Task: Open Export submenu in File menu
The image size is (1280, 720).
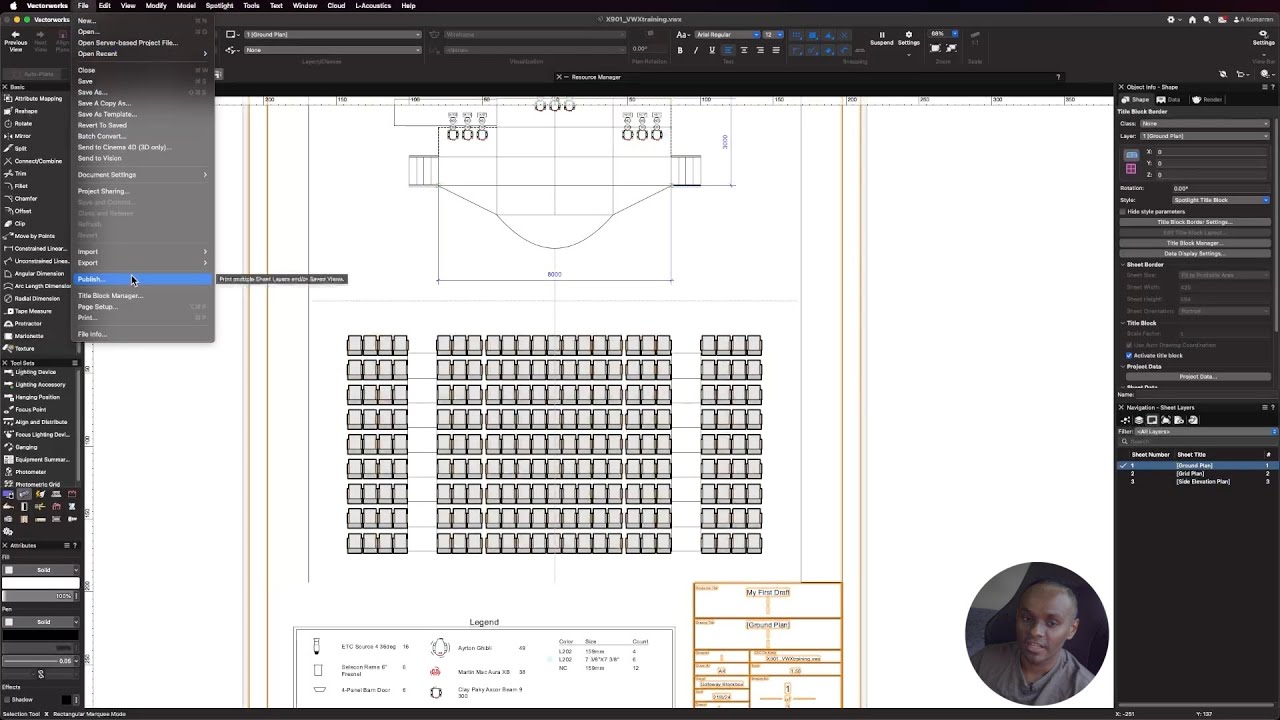Action: (x=144, y=263)
